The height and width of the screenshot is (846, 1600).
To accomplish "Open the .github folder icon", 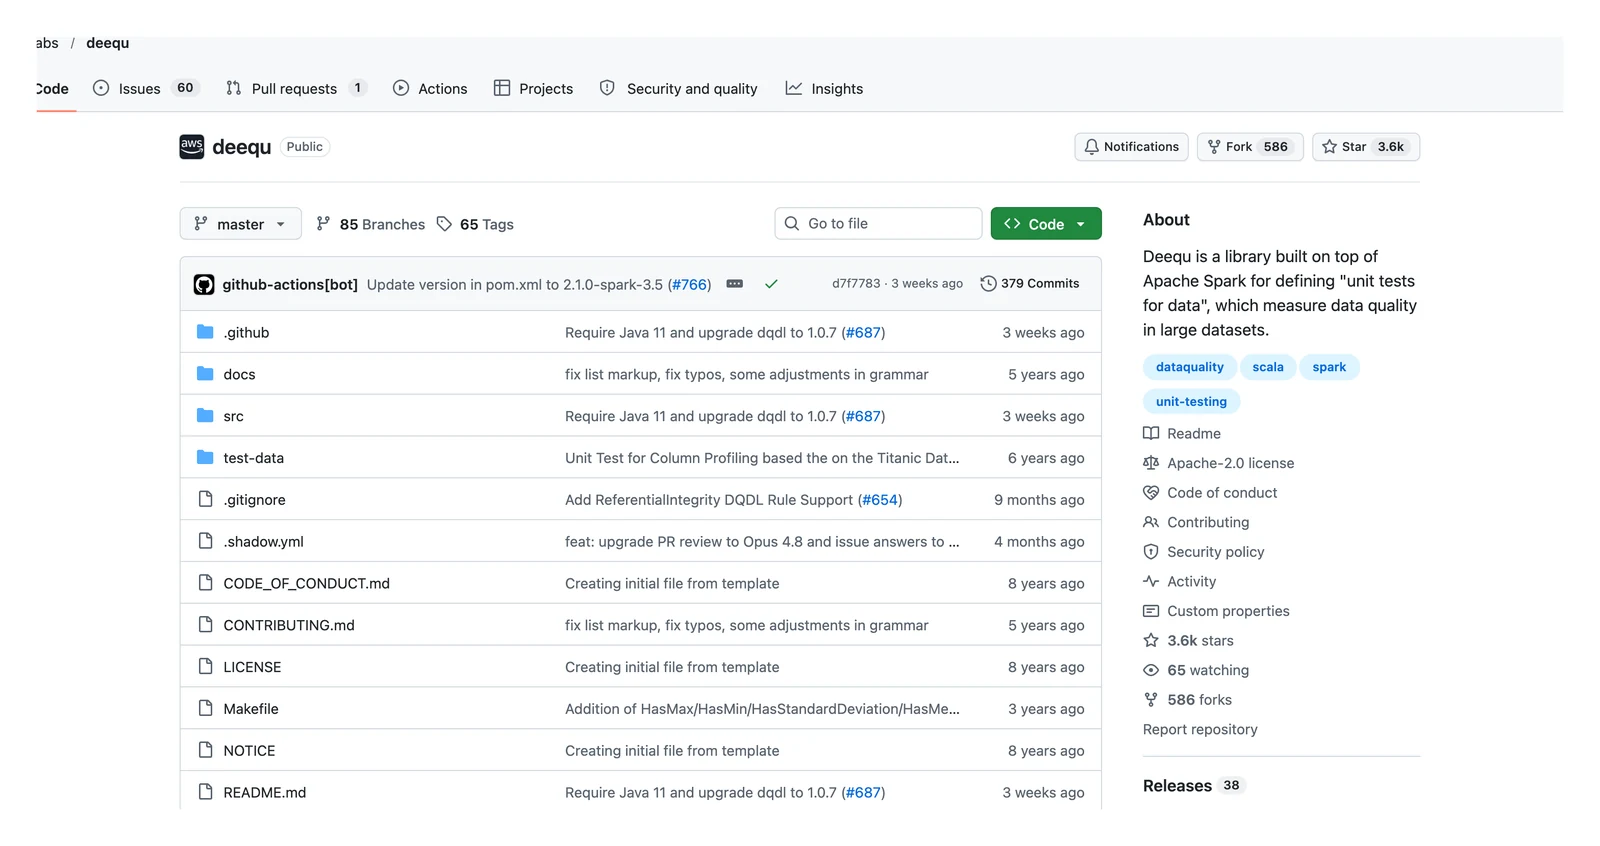I will pos(205,332).
